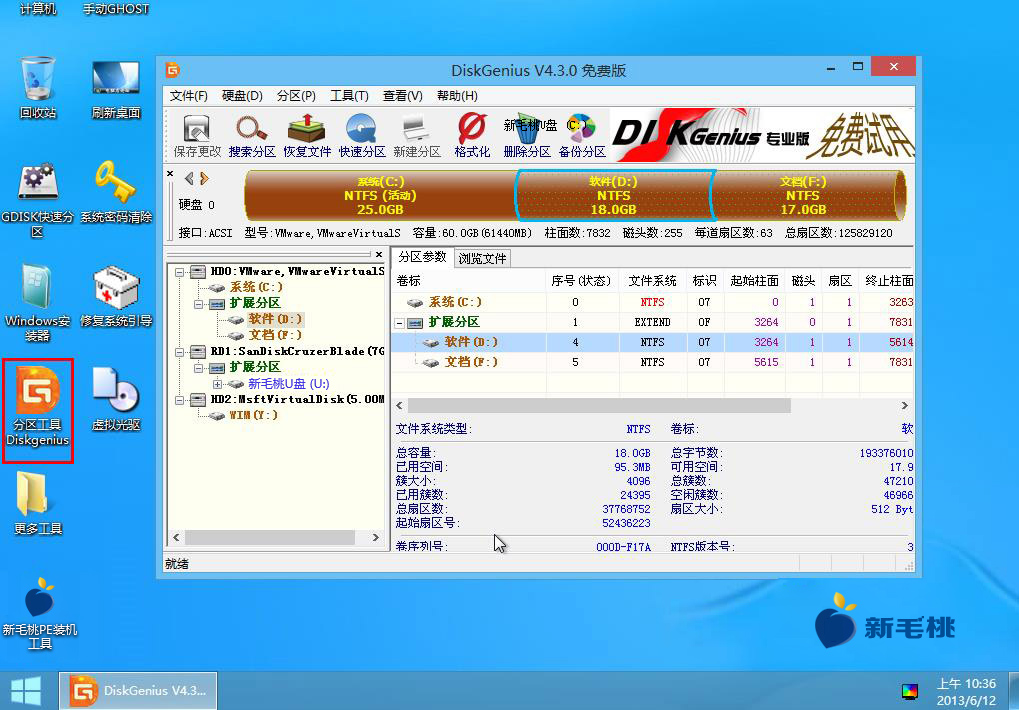Click partition table horizontal scrollbar thumb

[x=599, y=406]
